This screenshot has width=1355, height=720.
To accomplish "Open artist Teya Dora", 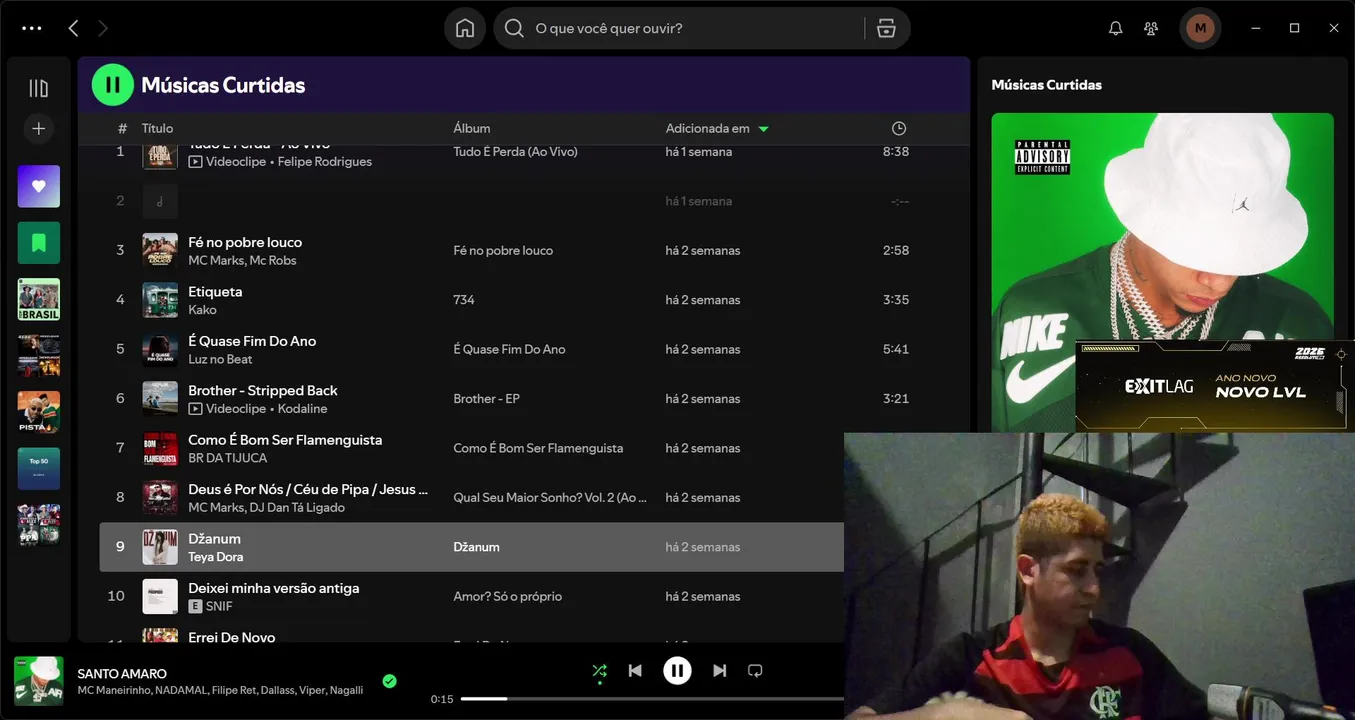I will (x=216, y=557).
